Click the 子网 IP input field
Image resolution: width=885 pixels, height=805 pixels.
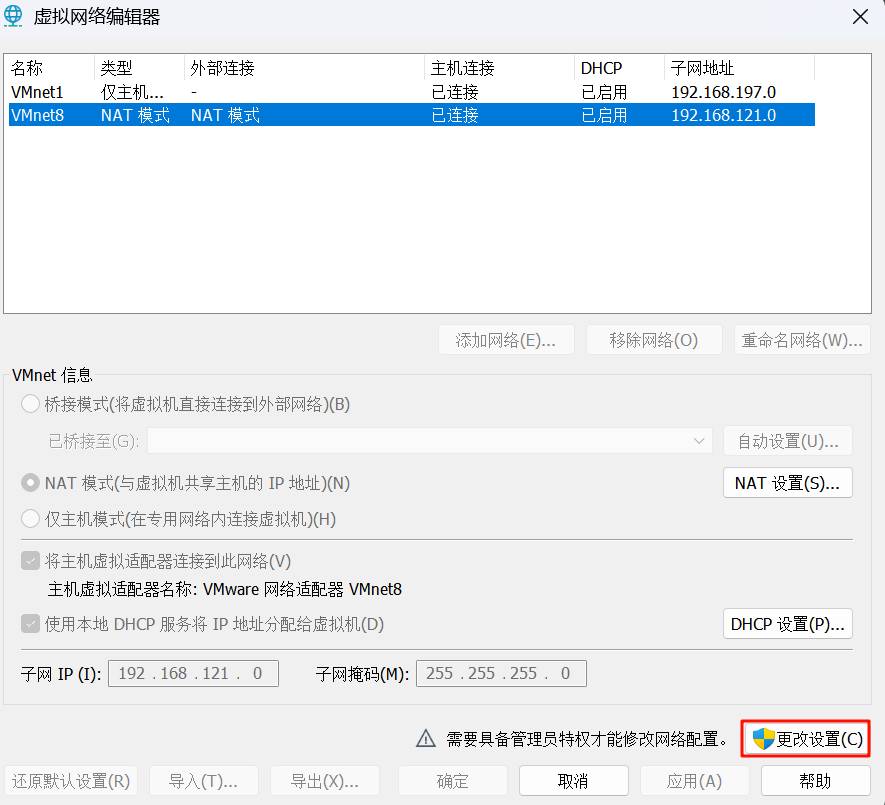coord(193,673)
